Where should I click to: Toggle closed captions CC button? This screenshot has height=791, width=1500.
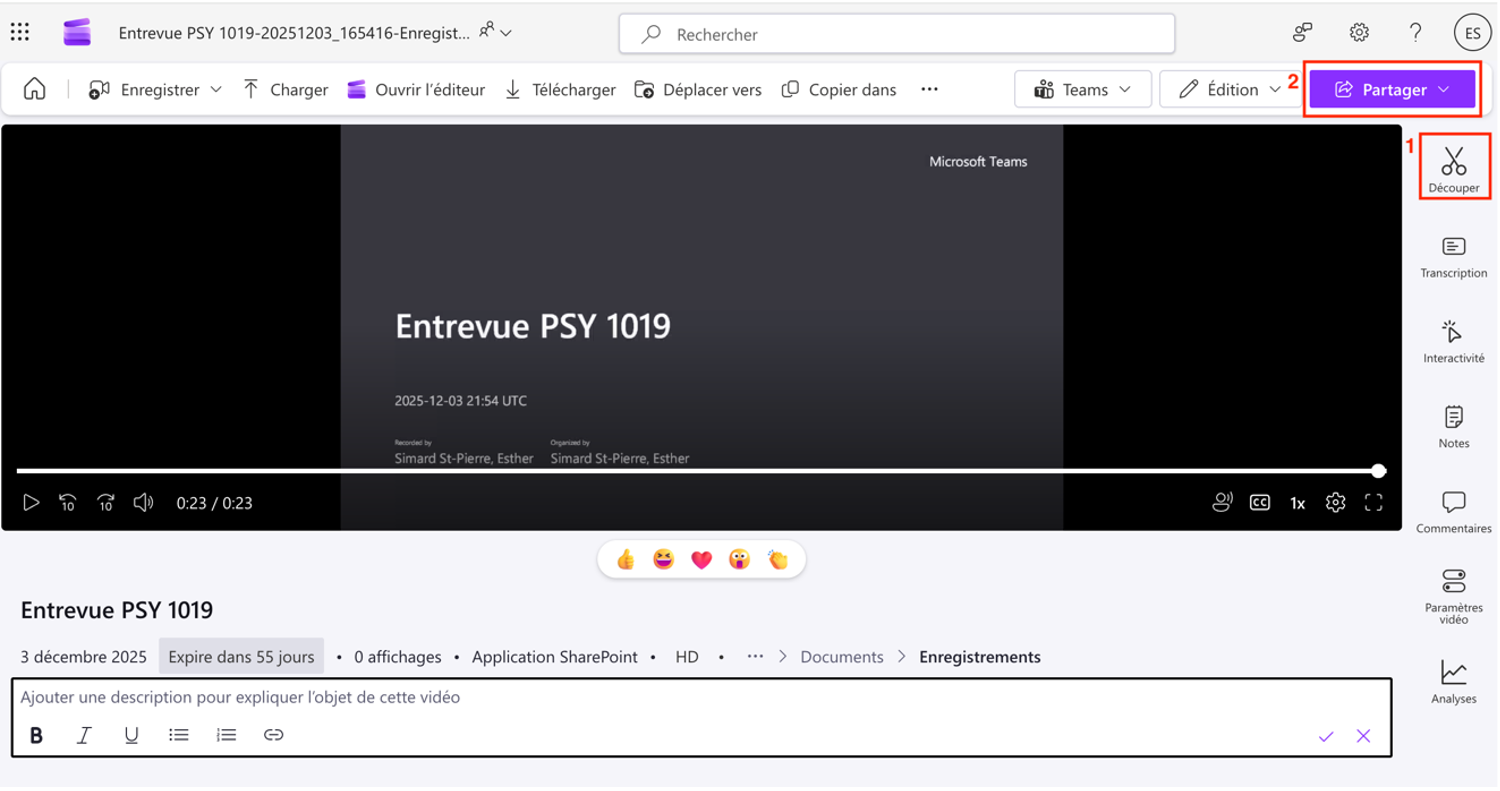click(1259, 503)
